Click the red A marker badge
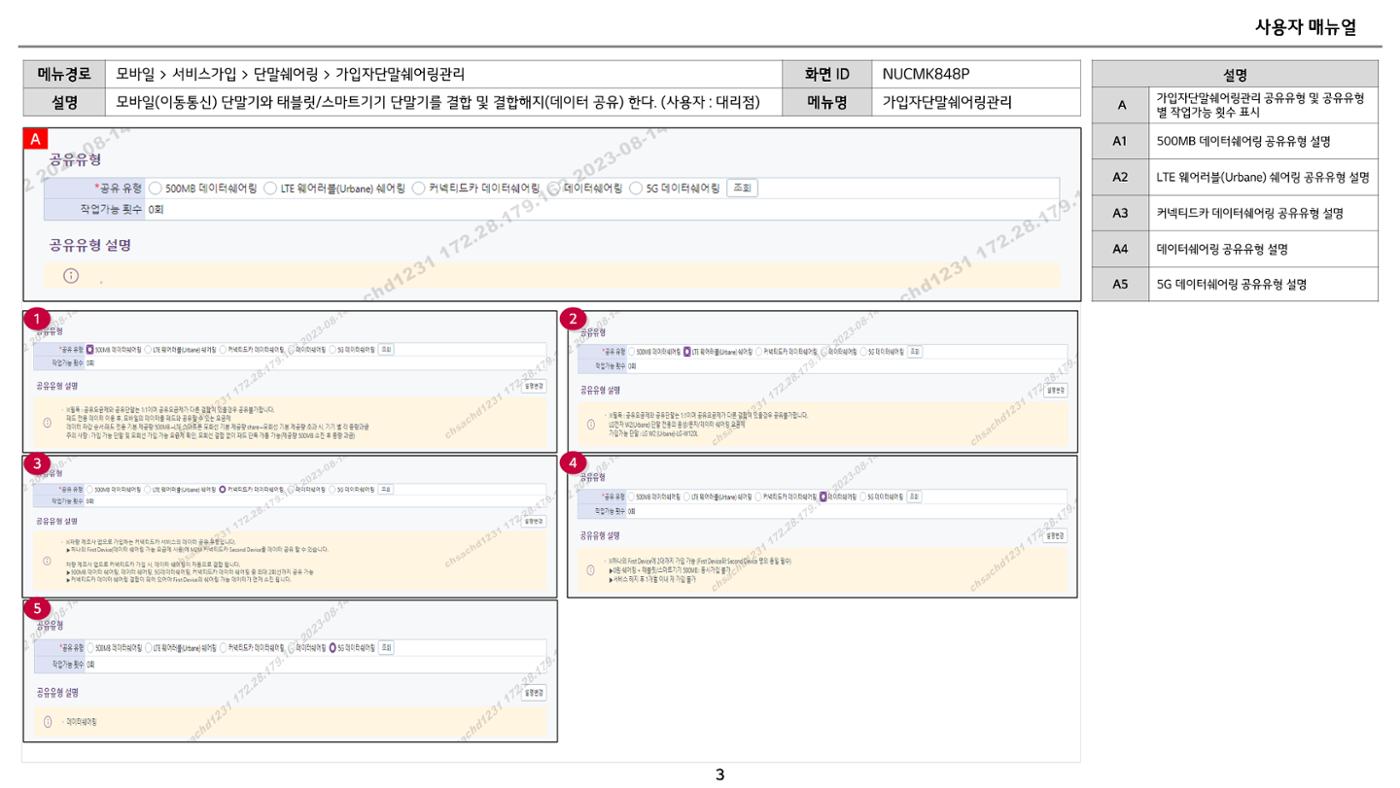The width and height of the screenshot is (1400, 788). click(x=36, y=138)
